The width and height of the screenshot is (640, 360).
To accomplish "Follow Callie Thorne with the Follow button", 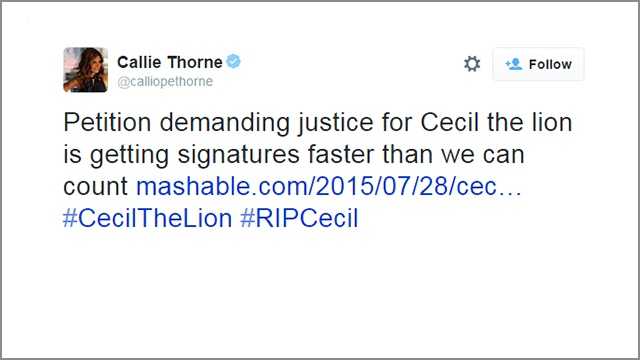I will click(538, 64).
